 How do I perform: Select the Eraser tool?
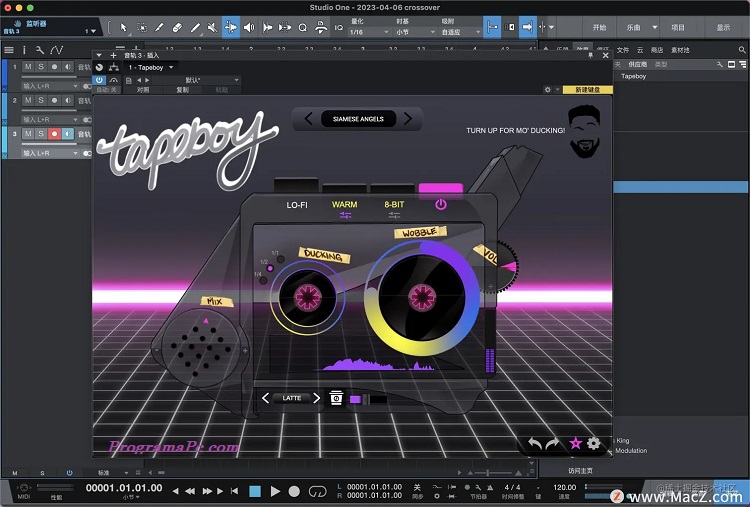(x=177, y=28)
